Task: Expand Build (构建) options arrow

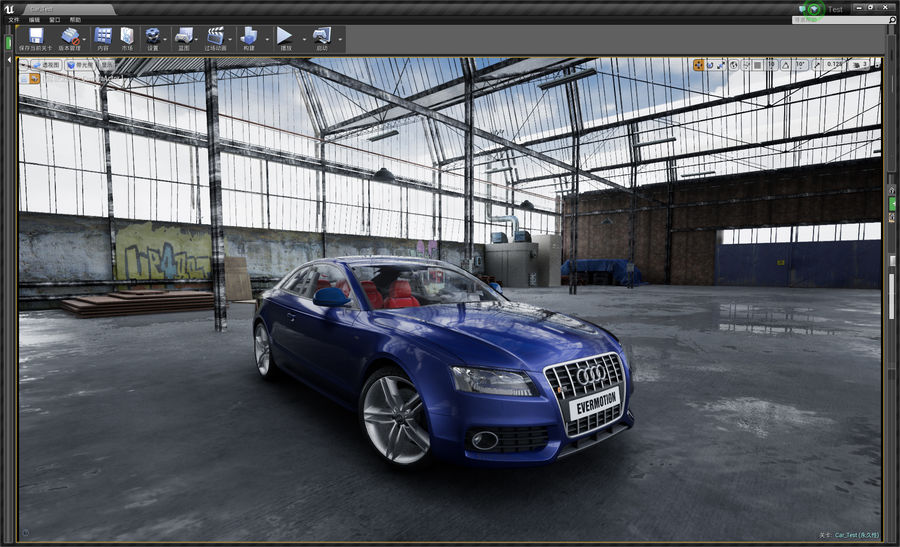Action: 267,39
